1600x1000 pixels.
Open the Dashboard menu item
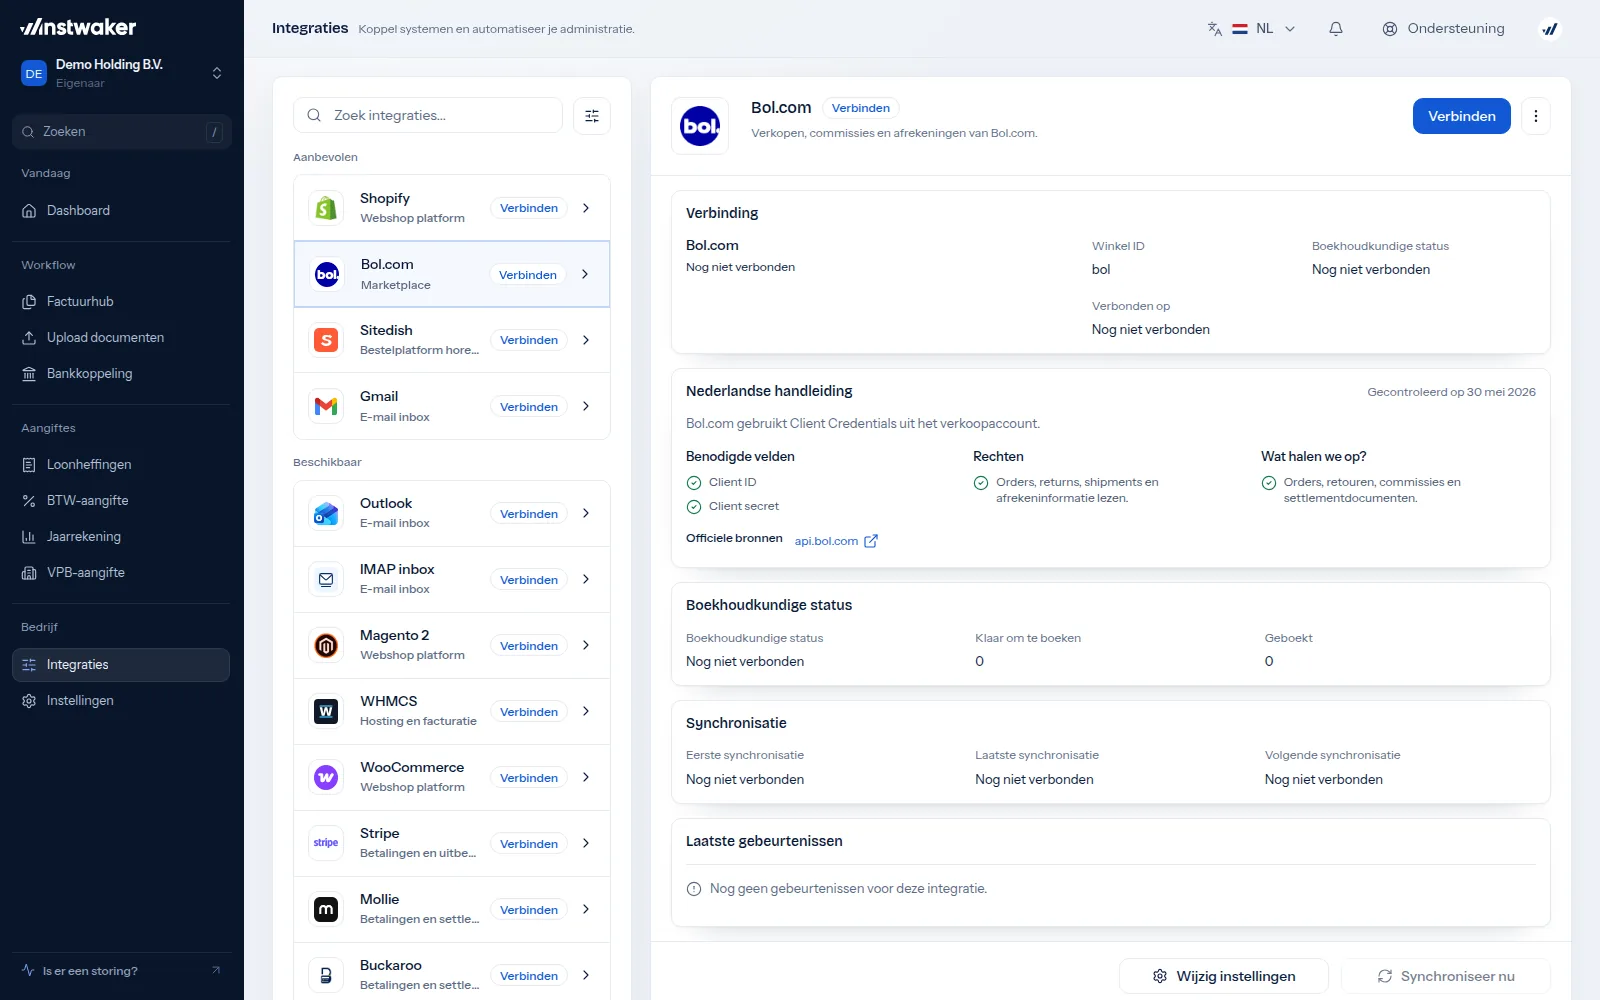pyautogui.click(x=121, y=211)
